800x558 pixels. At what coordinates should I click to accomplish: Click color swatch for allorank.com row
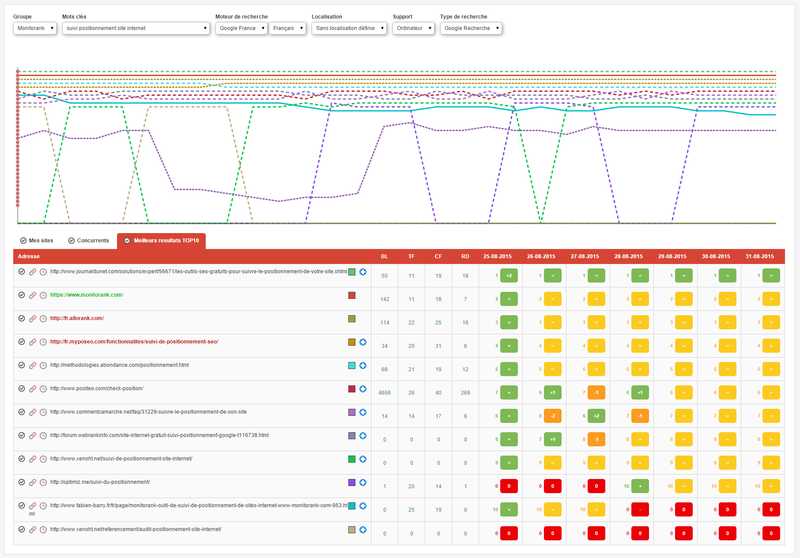tap(352, 319)
